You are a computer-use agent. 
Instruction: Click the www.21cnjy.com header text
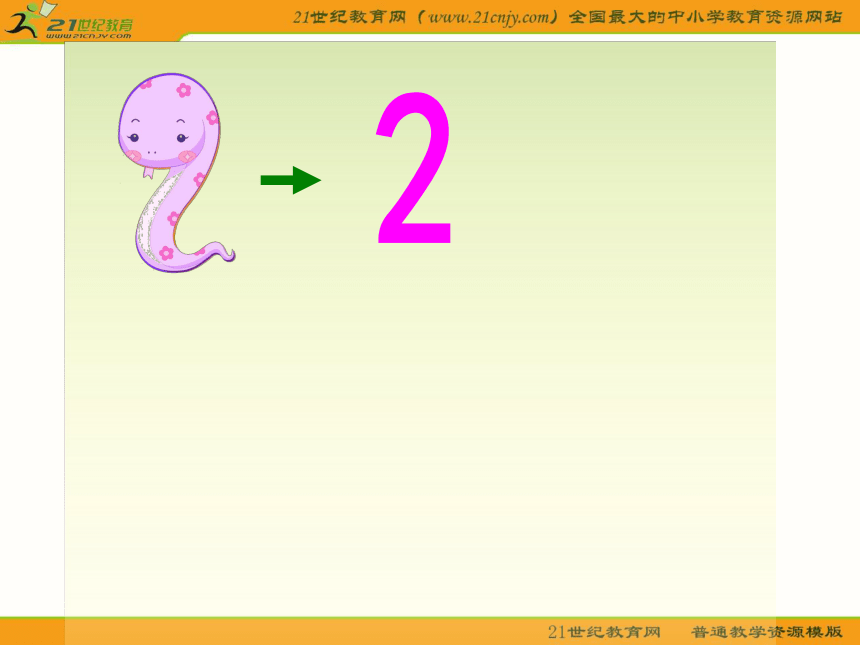pyautogui.click(x=489, y=18)
